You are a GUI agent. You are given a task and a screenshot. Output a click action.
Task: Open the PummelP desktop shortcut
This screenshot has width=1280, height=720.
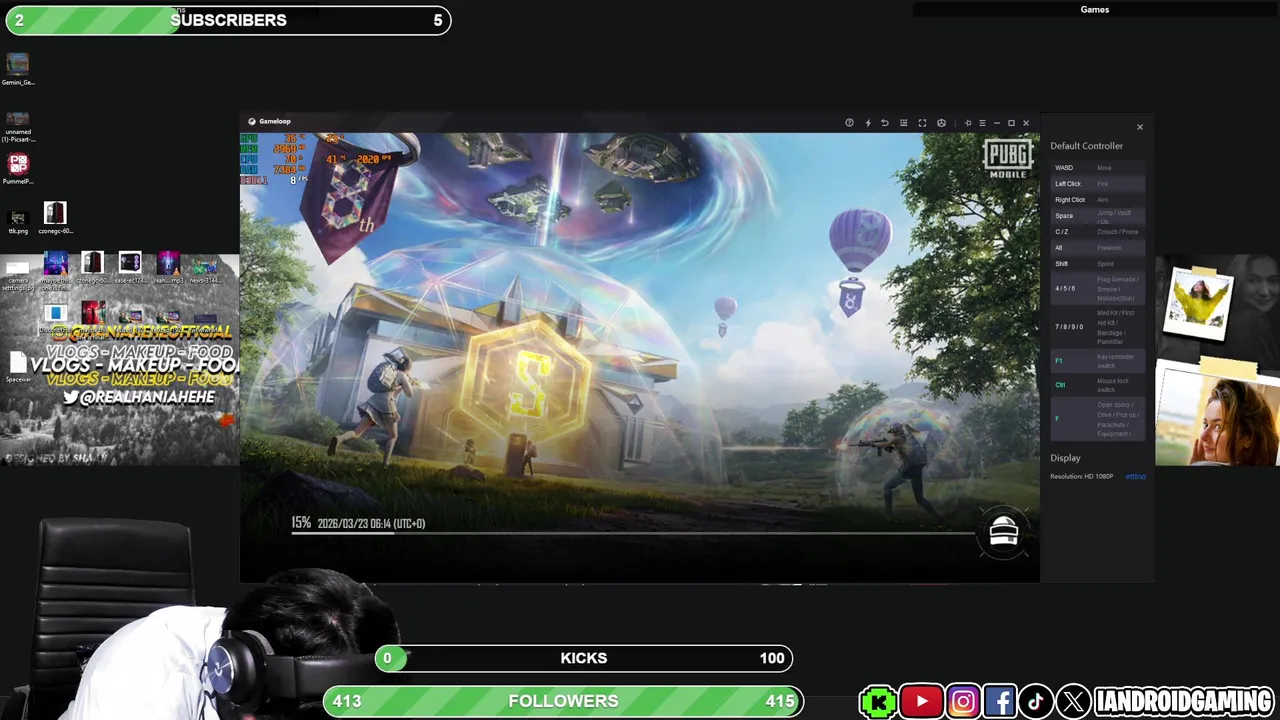(18, 168)
